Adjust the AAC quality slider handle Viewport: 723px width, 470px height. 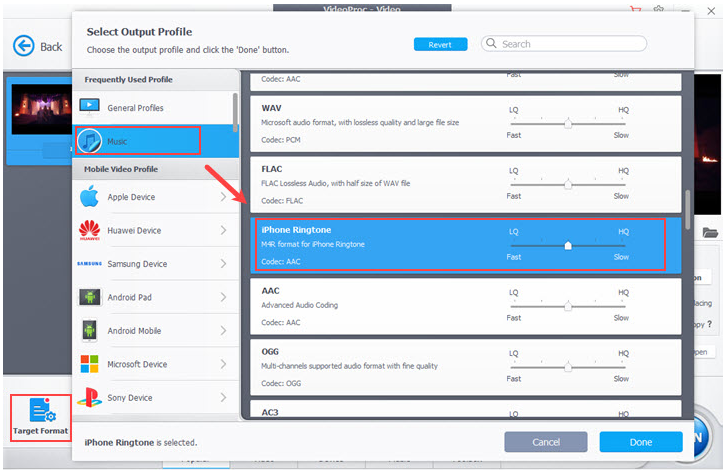568,306
